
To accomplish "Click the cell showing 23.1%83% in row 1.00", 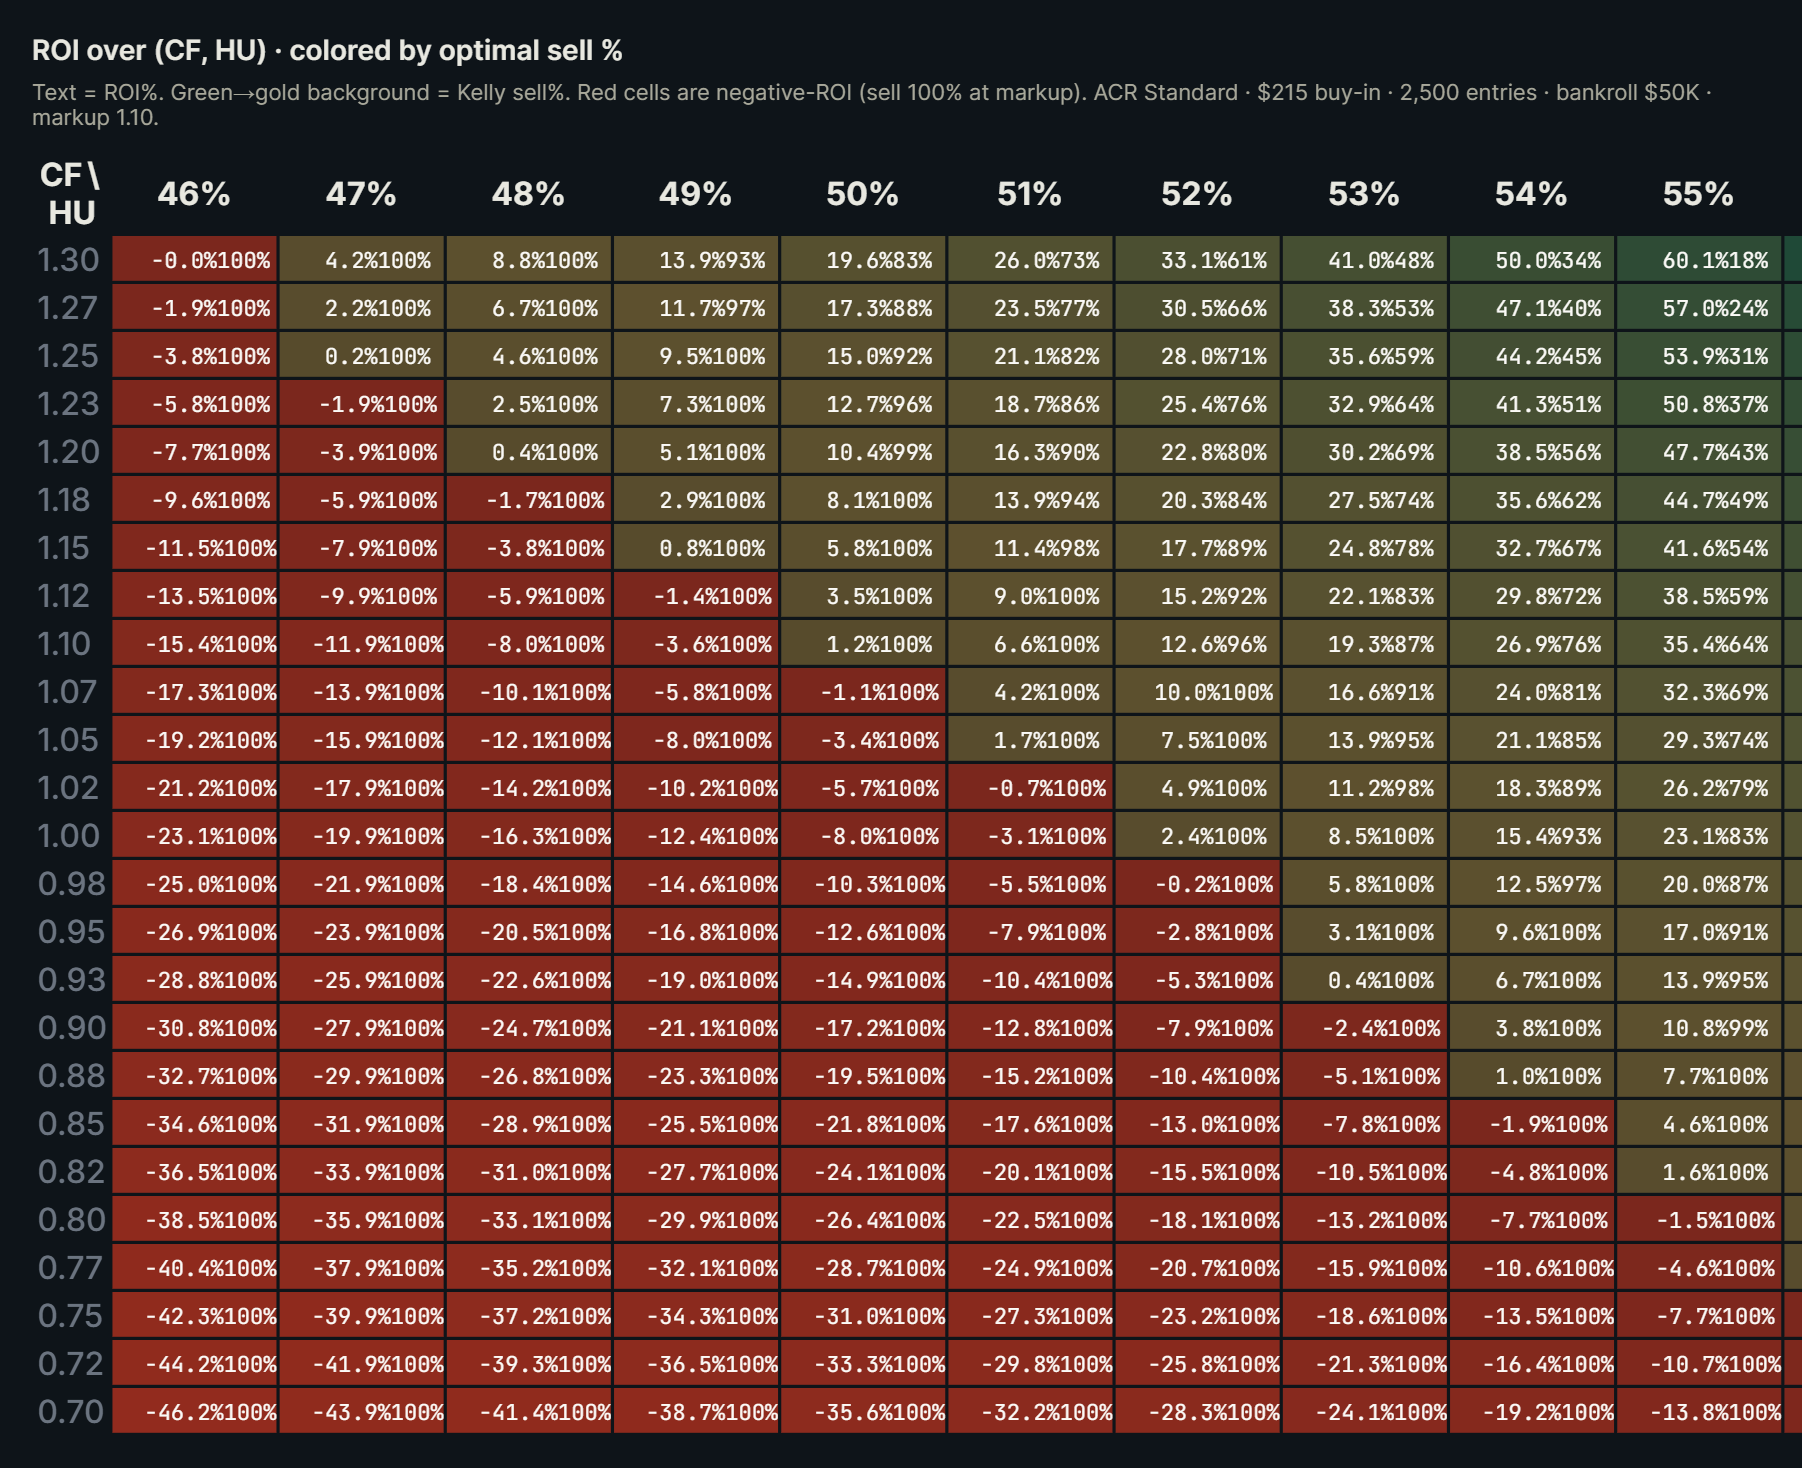I will coord(1697,835).
